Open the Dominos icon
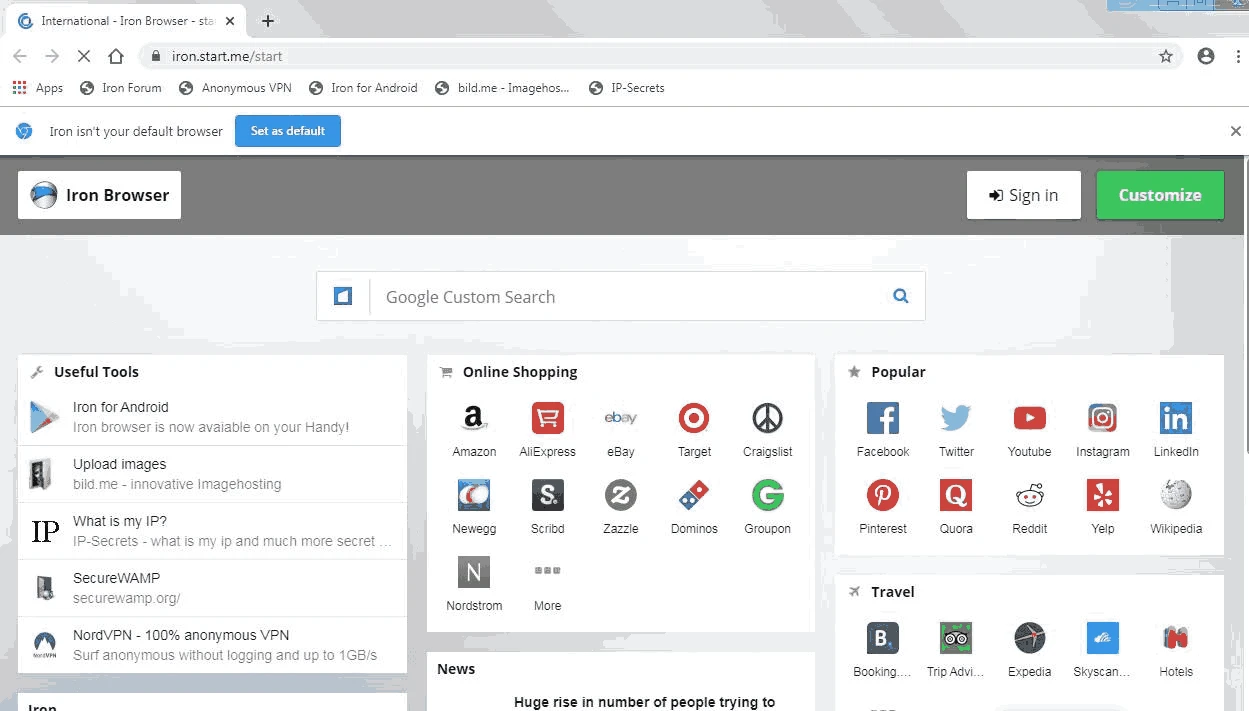The image size is (1249, 711). coord(694,495)
